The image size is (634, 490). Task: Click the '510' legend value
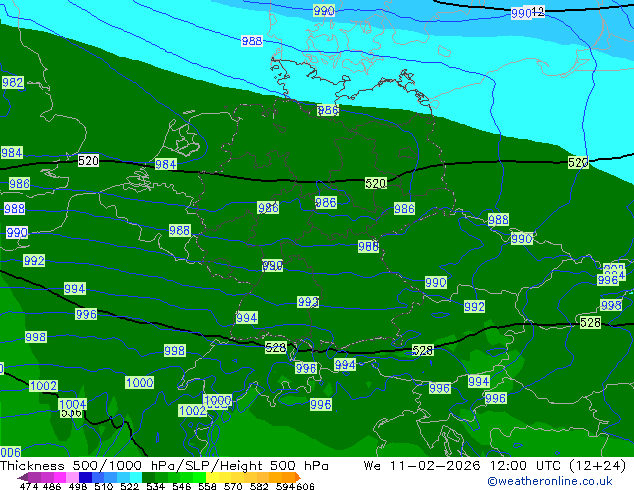coord(104,486)
